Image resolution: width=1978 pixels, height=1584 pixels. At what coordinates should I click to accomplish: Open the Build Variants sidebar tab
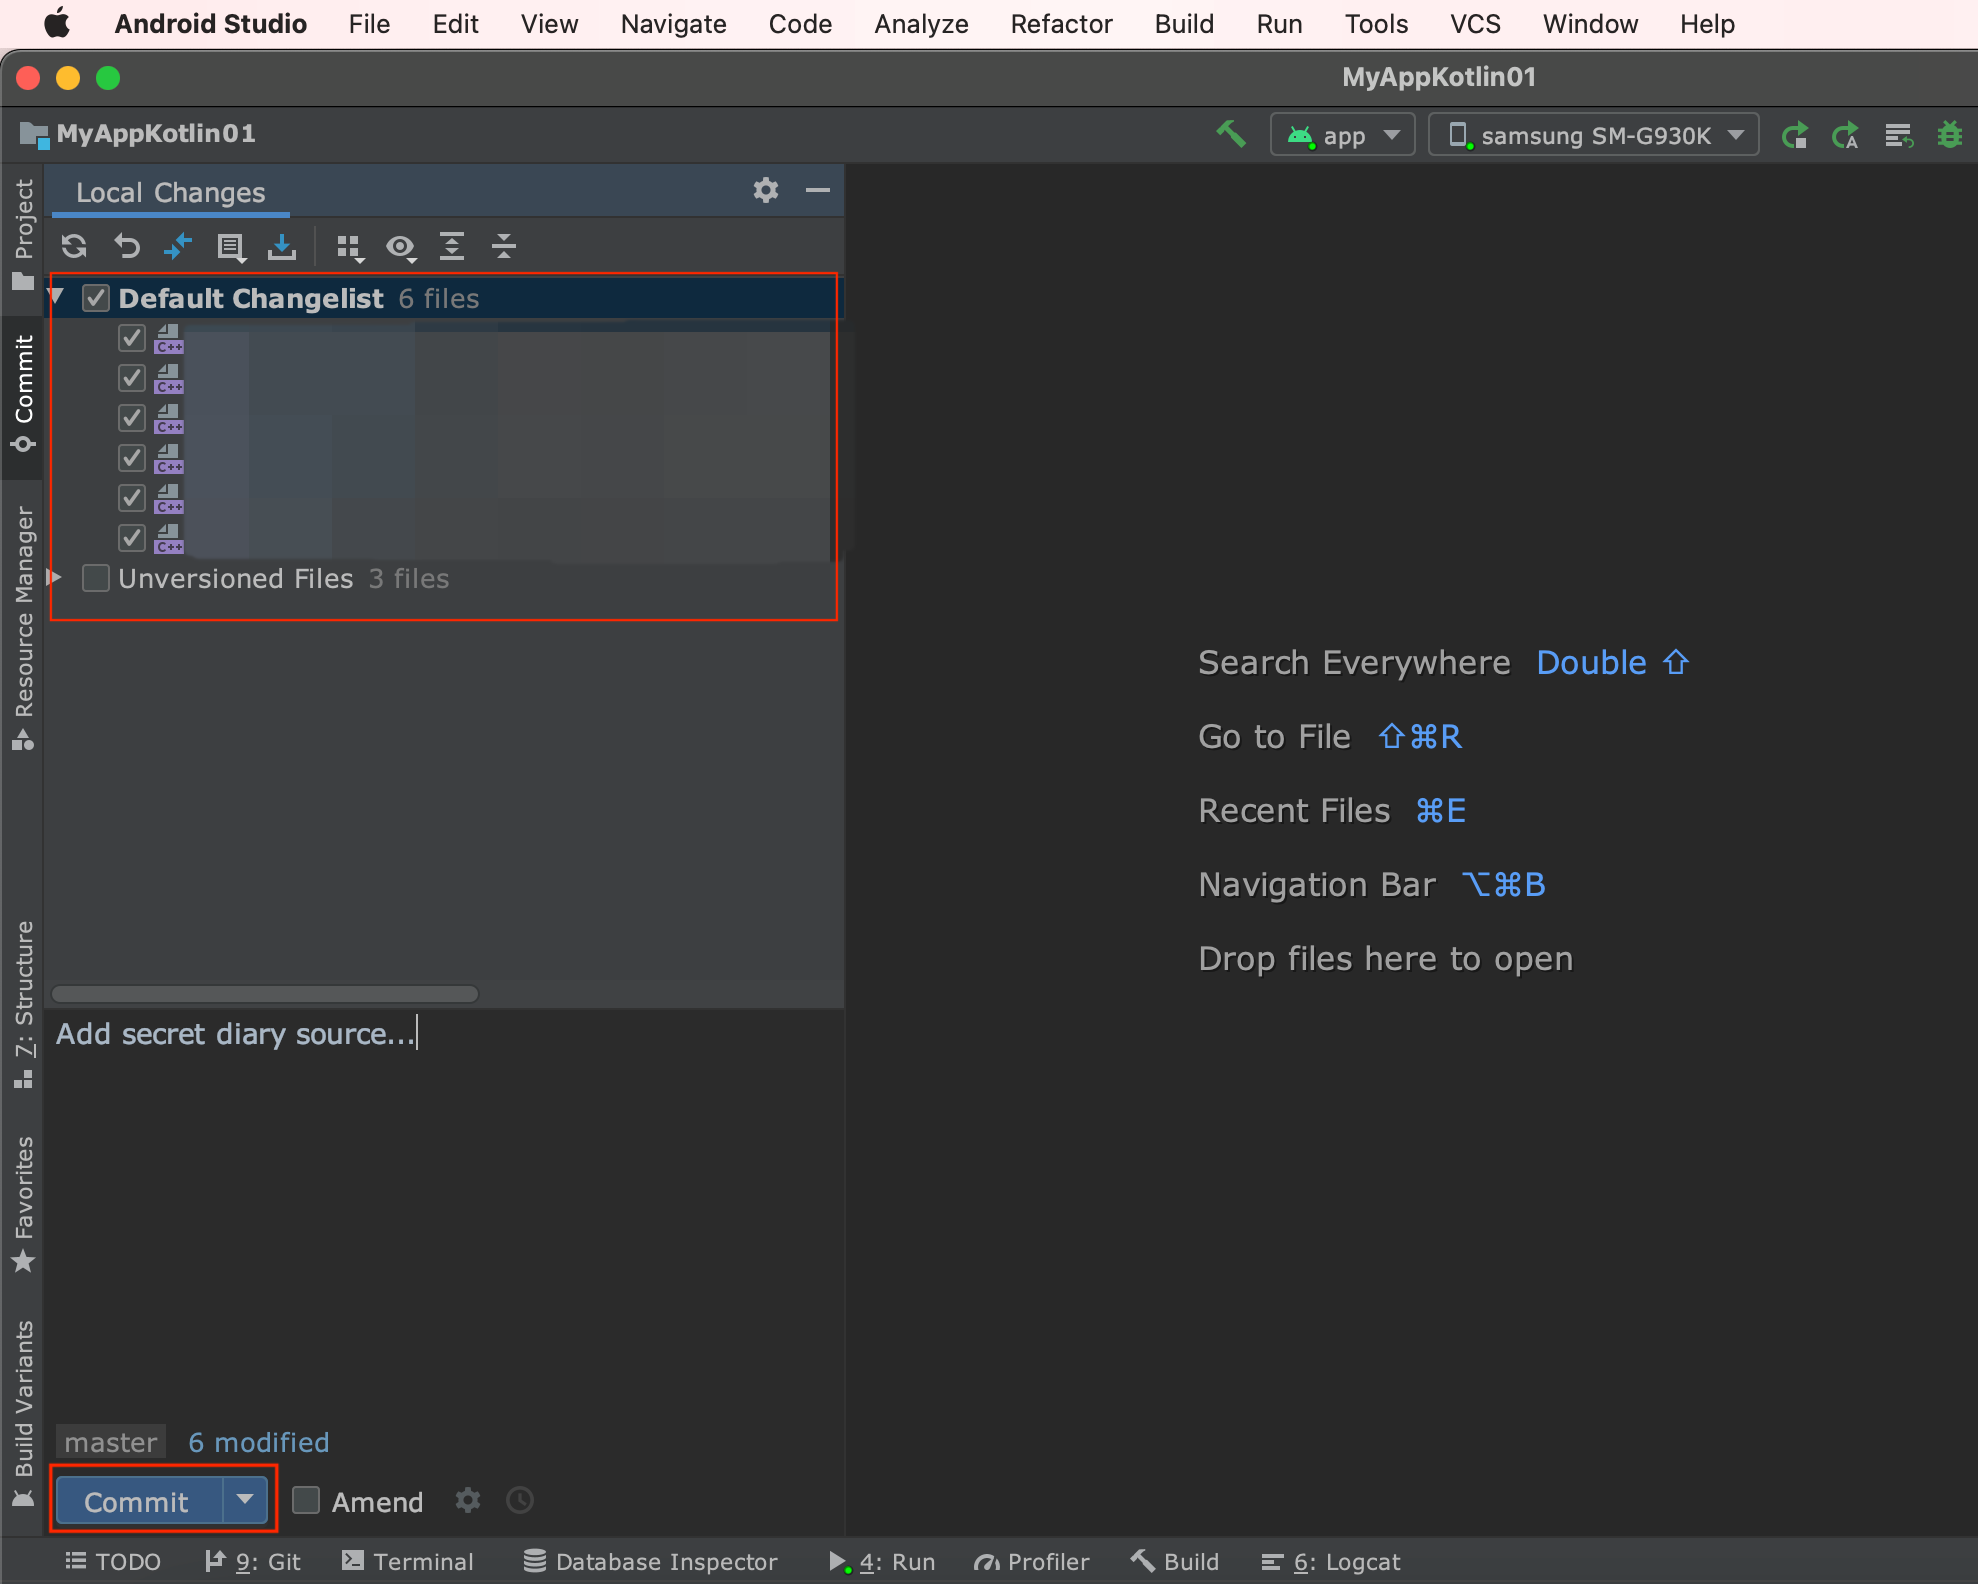pos(23,1414)
